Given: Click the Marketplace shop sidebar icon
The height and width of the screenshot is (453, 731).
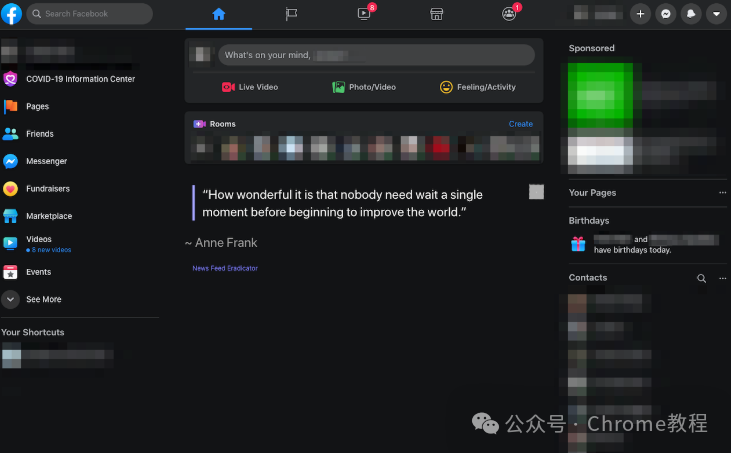Looking at the screenshot, I should pos(10,216).
